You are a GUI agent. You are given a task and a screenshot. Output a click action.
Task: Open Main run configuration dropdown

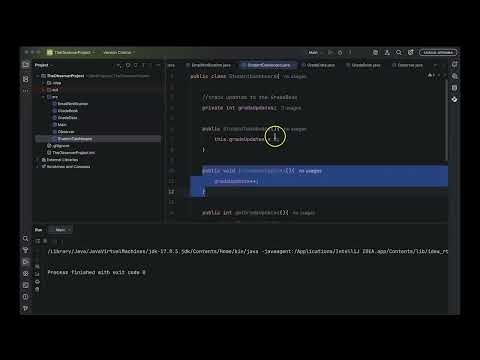tap(316, 53)
